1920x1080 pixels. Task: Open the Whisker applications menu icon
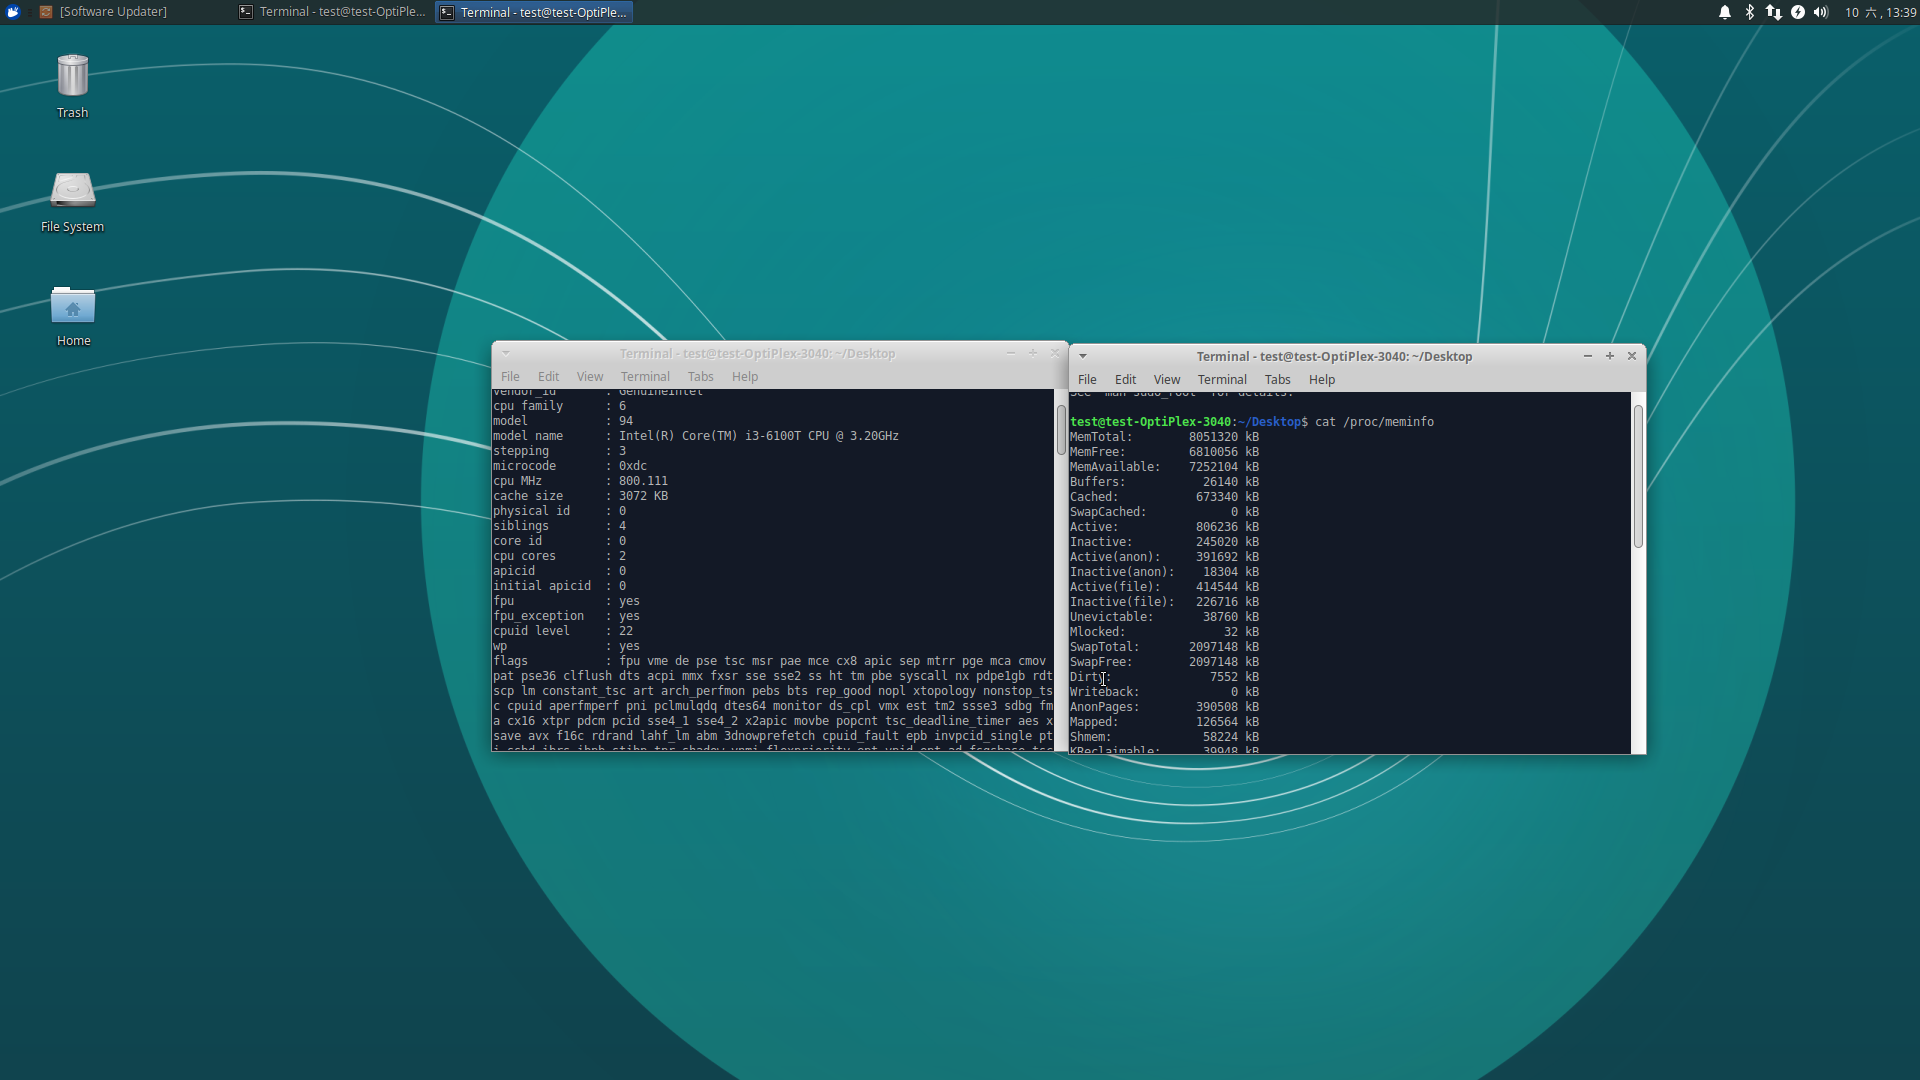pos(13,12)
